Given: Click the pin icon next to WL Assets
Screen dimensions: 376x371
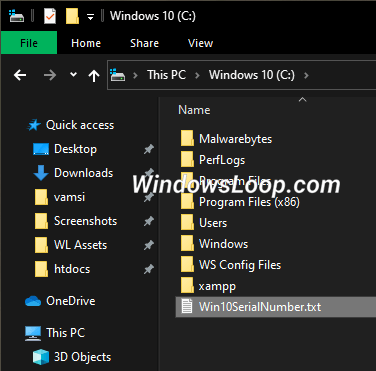Looking at the screenshot, I should pos(149,245).
